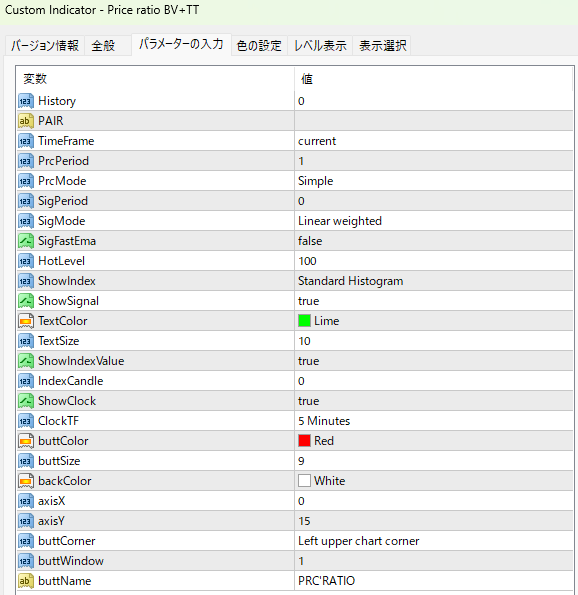Click the color-type icon beside TextColor

(26, 321)
